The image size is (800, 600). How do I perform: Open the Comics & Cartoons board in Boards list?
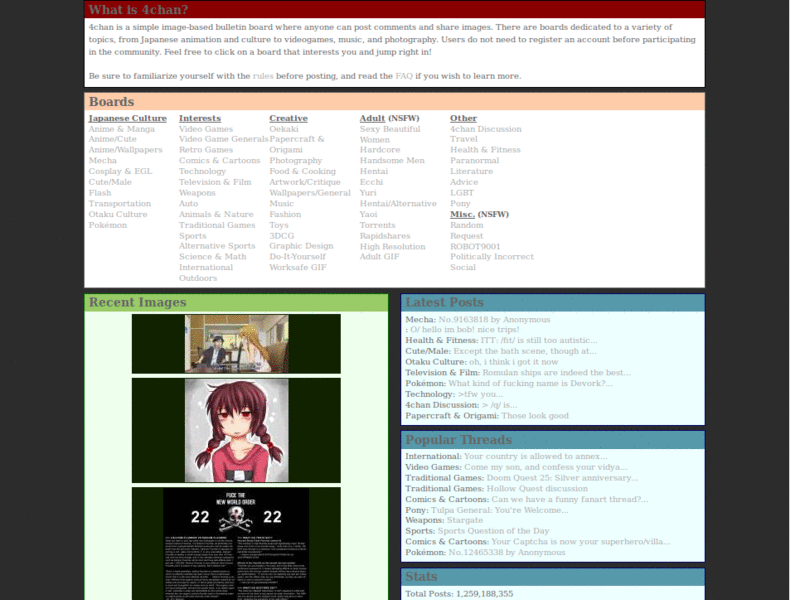point(219,160)
